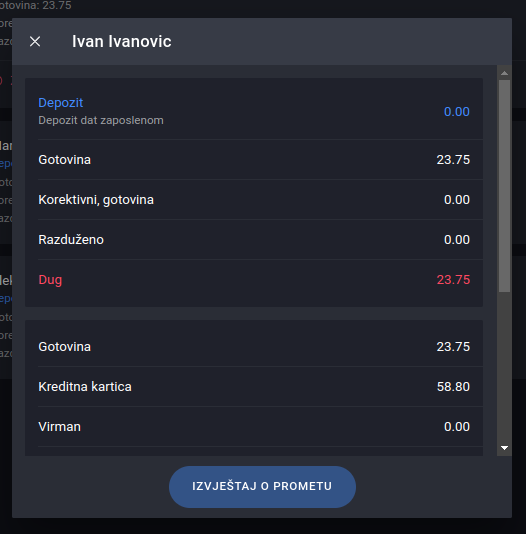Image resolution: width=526 pixels, height=534 pixels.
Task: Click the Virman amount 0.00
Action: [x=457, y=427]
